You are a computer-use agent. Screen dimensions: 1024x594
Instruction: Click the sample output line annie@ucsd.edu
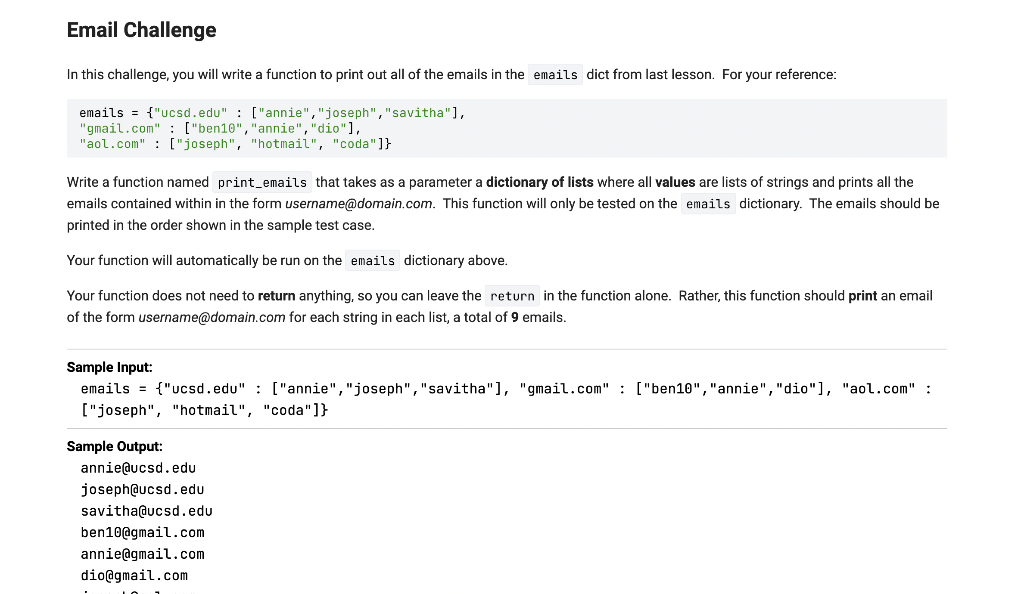(138, 468)
